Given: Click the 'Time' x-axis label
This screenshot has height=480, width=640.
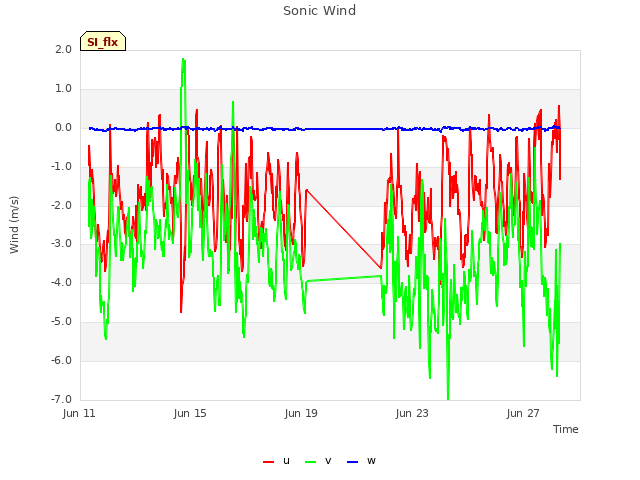Looking at the screenshot, I should (x=566, y=429).
